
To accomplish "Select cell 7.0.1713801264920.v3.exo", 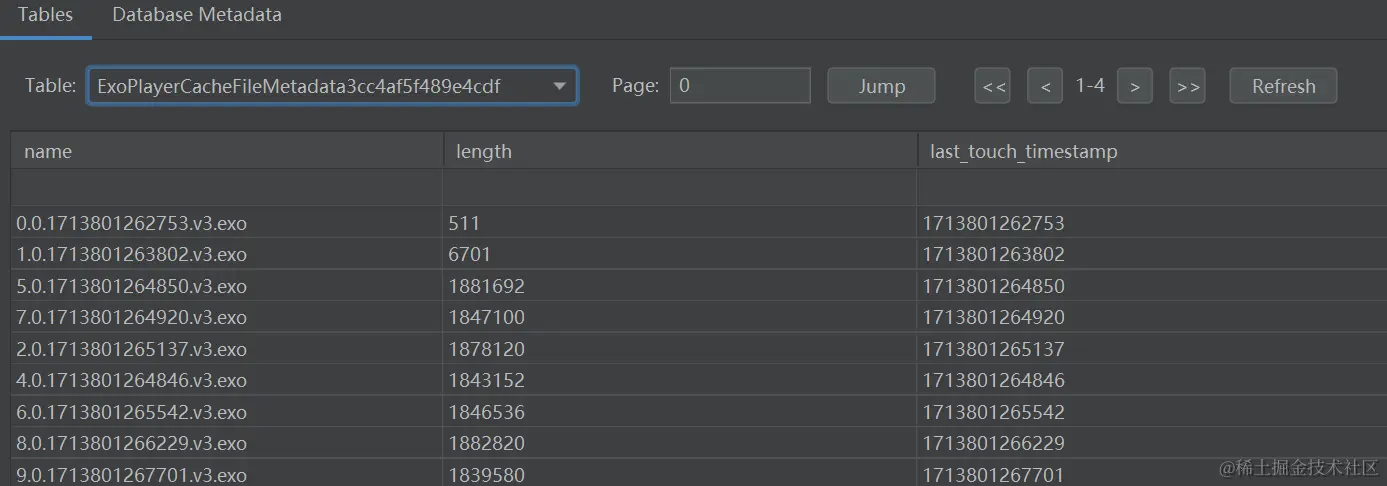I will pos(227,317).
